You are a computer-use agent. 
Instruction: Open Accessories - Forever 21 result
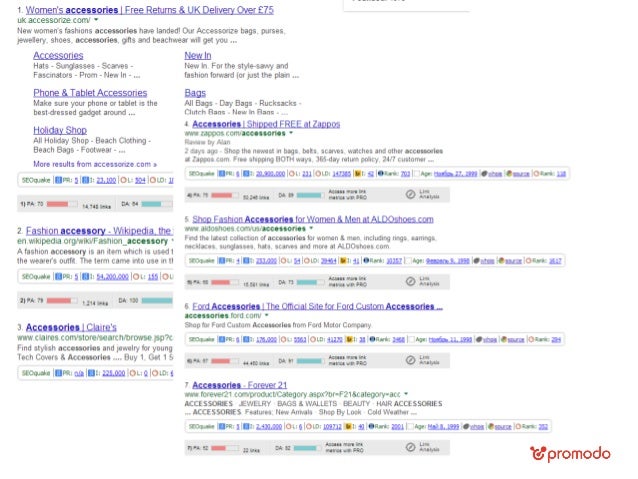click(240, 385)
